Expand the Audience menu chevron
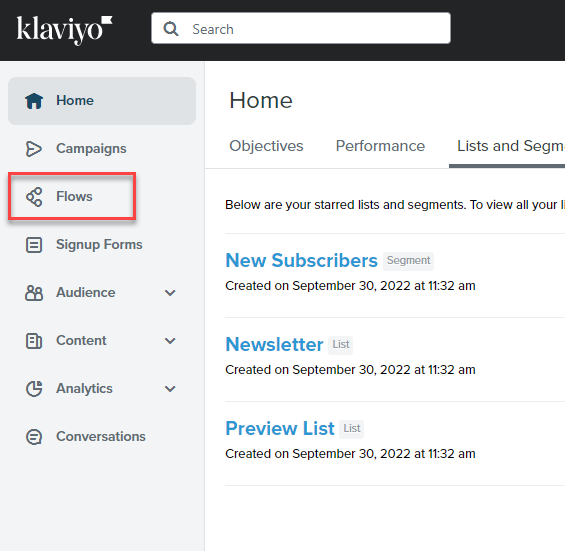 click(170, 293)
